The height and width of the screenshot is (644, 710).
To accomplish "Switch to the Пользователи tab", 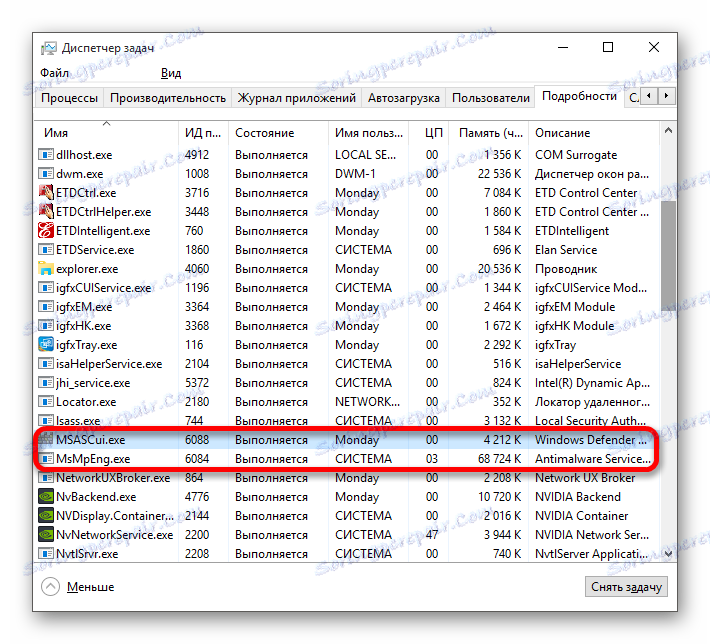I will click(x=490, y=98).
